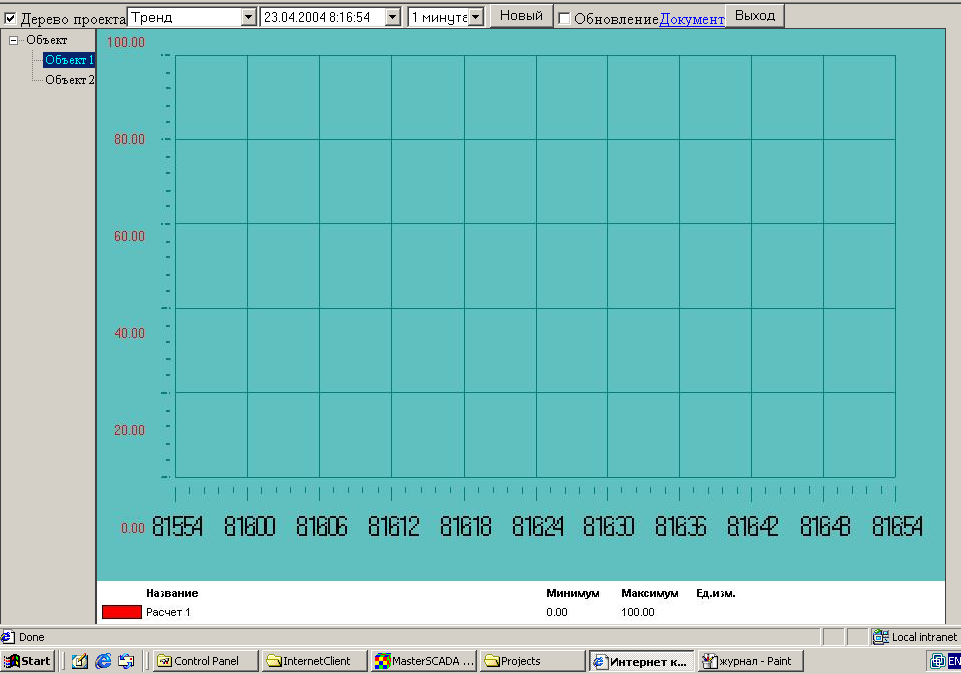Toggle the Дерево проекта checkbox
The width and height of the screenshot is (961, 674).
[10, 18]
